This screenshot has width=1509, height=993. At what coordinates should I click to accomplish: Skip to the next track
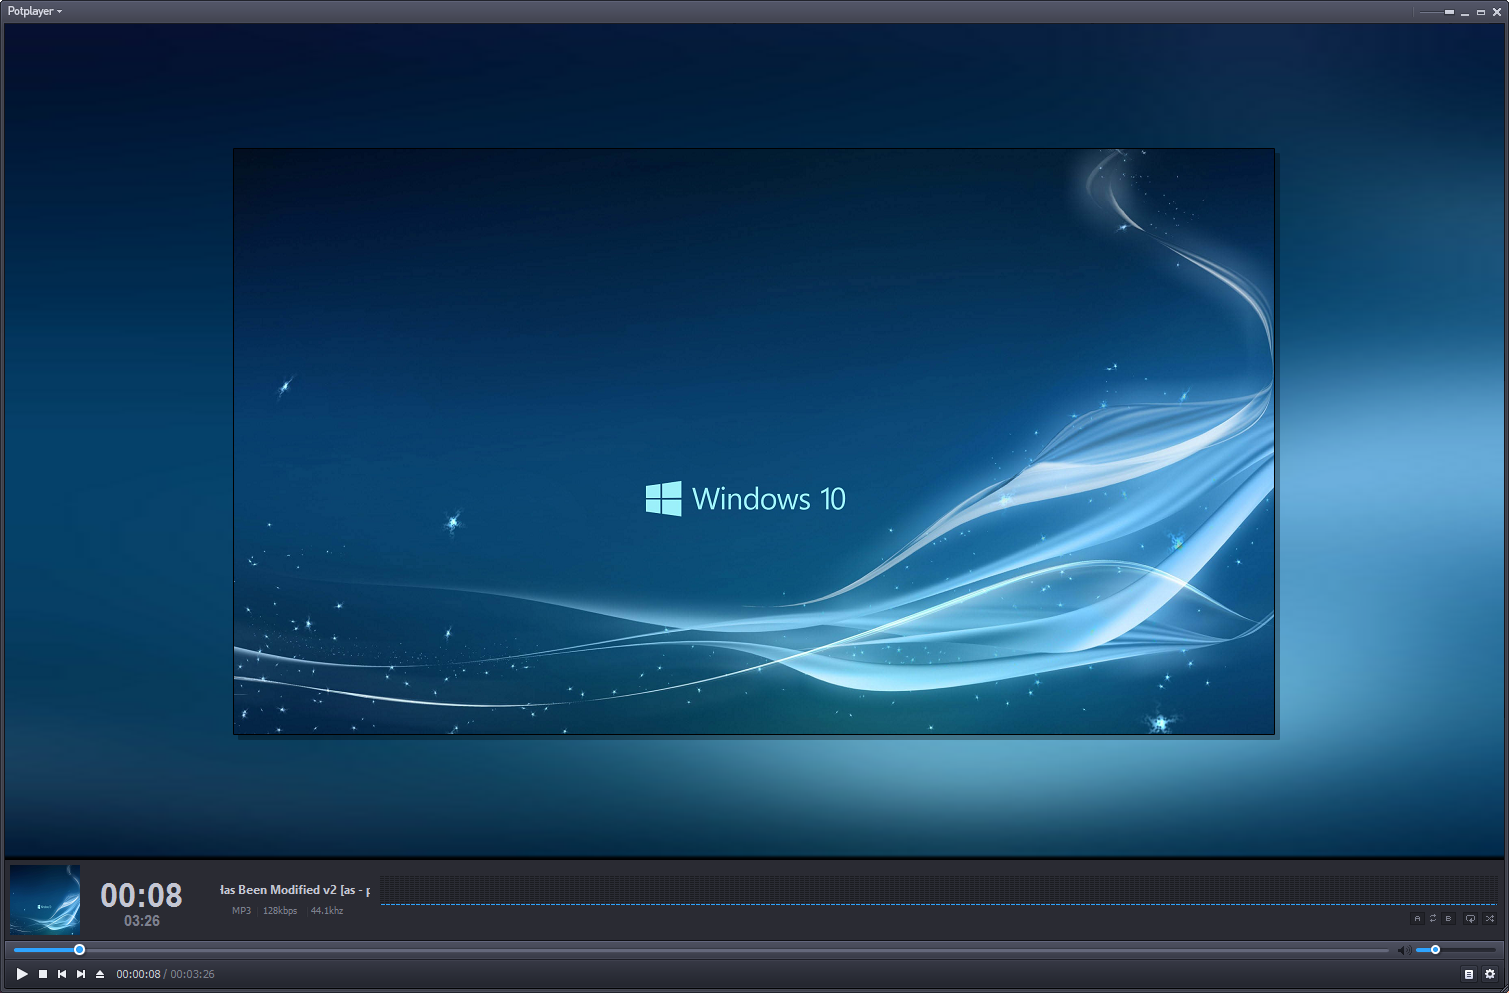(x=81, y=974)
